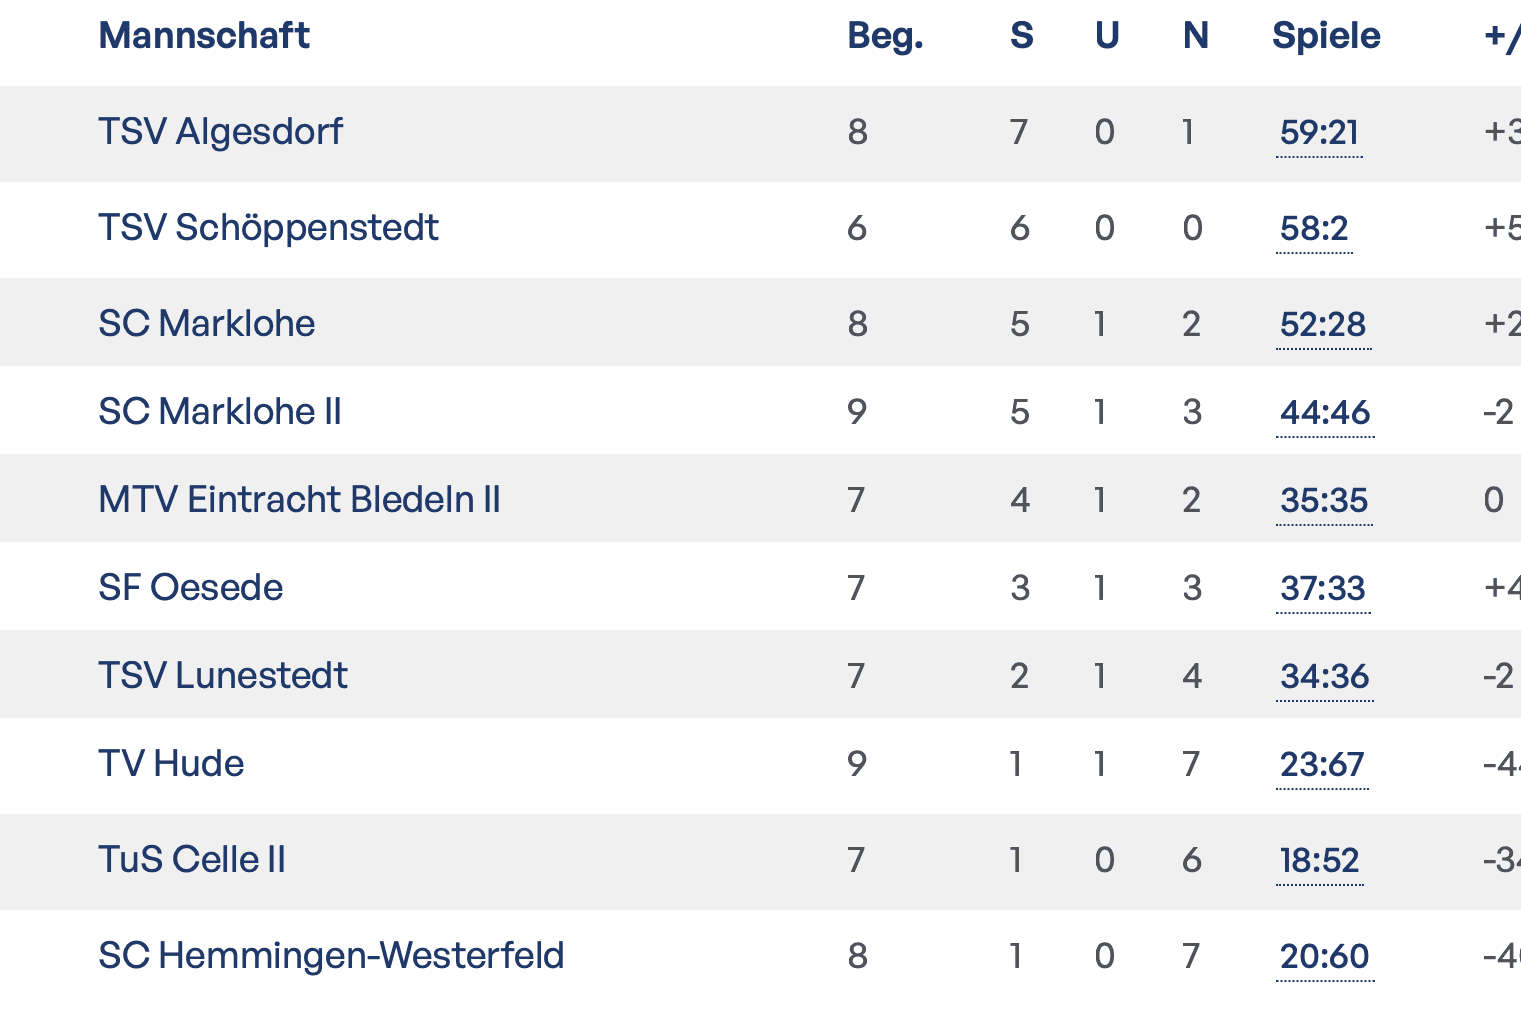Screen dimensions: 1521x1014
Task: Select the team SC Marklohe in the table
Action: coord(205,323)
